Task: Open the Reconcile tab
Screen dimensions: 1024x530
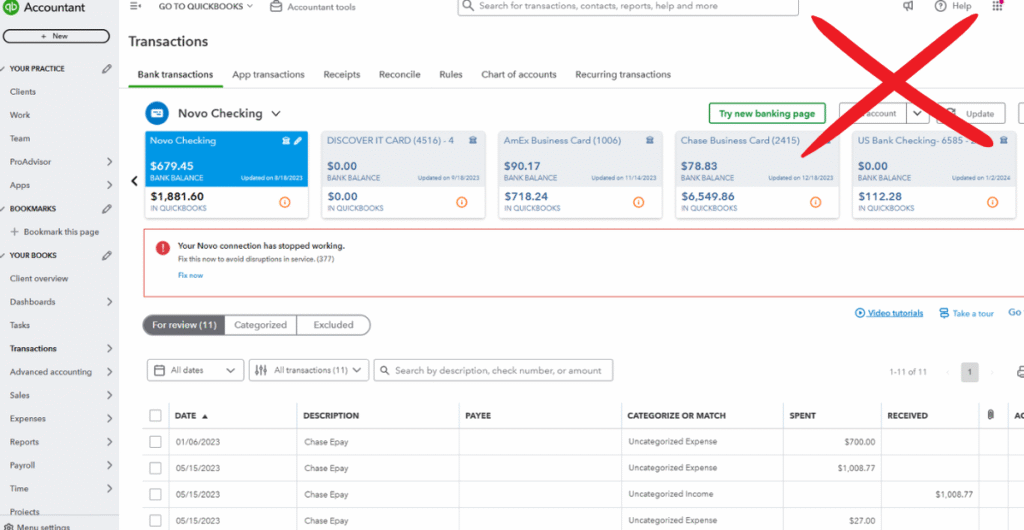Action: click(400, 74)
